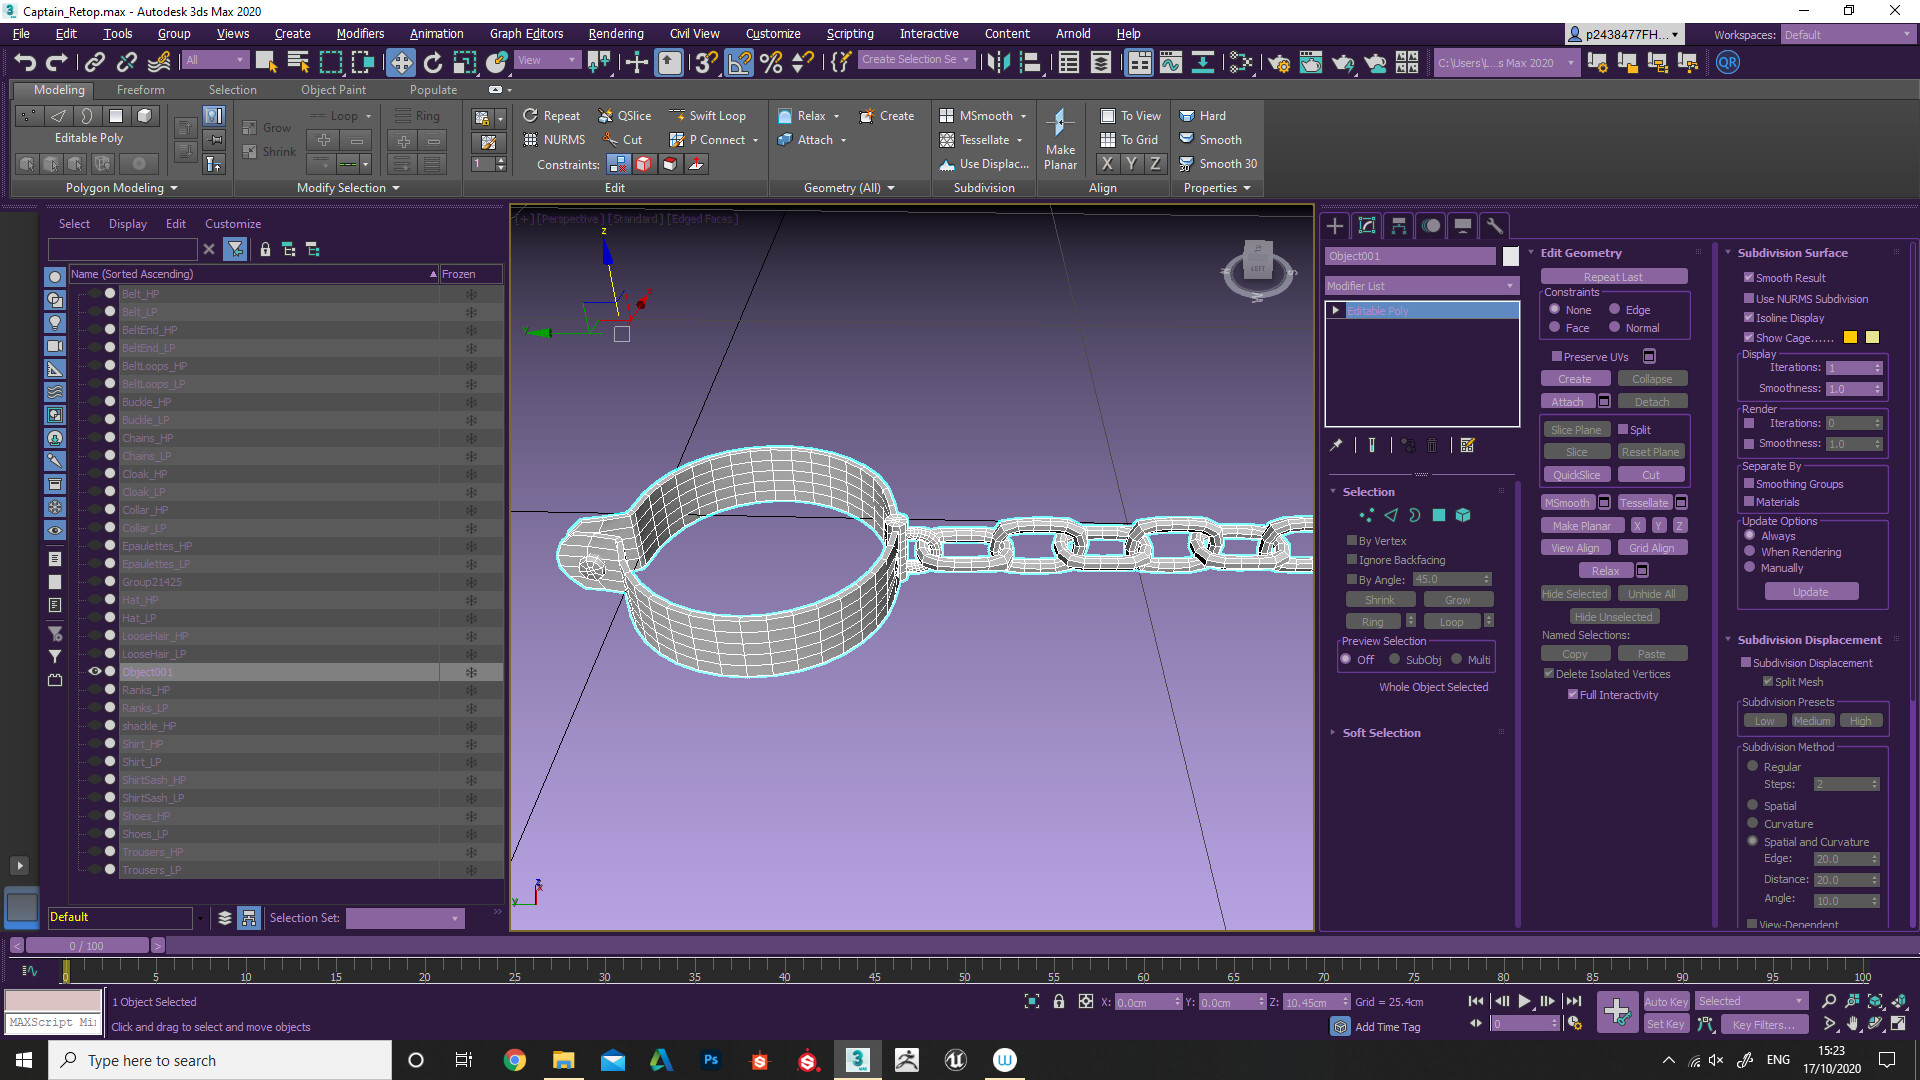Switch to the Freeform ribbon tab
This screenshot has width=1920, height=1080.
pyautogui.click(x=140, y=90)
